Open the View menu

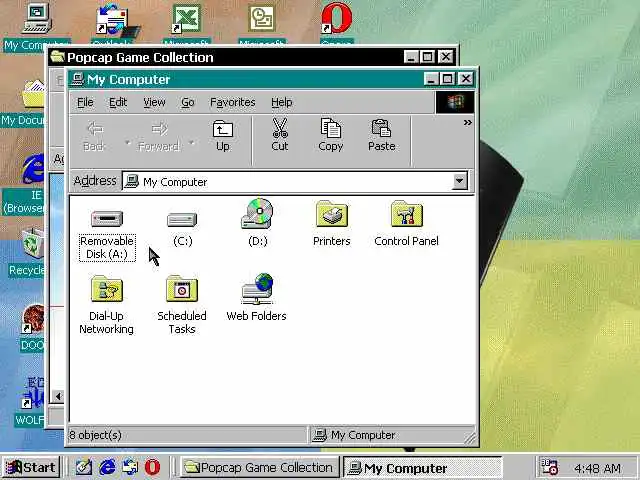(x=154, y=102)
